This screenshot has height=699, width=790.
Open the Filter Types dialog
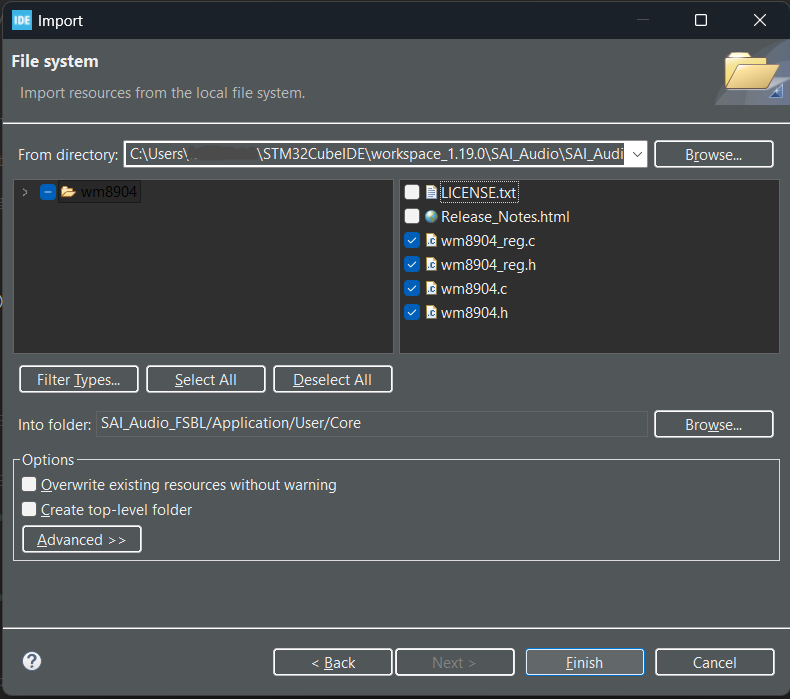79,380
